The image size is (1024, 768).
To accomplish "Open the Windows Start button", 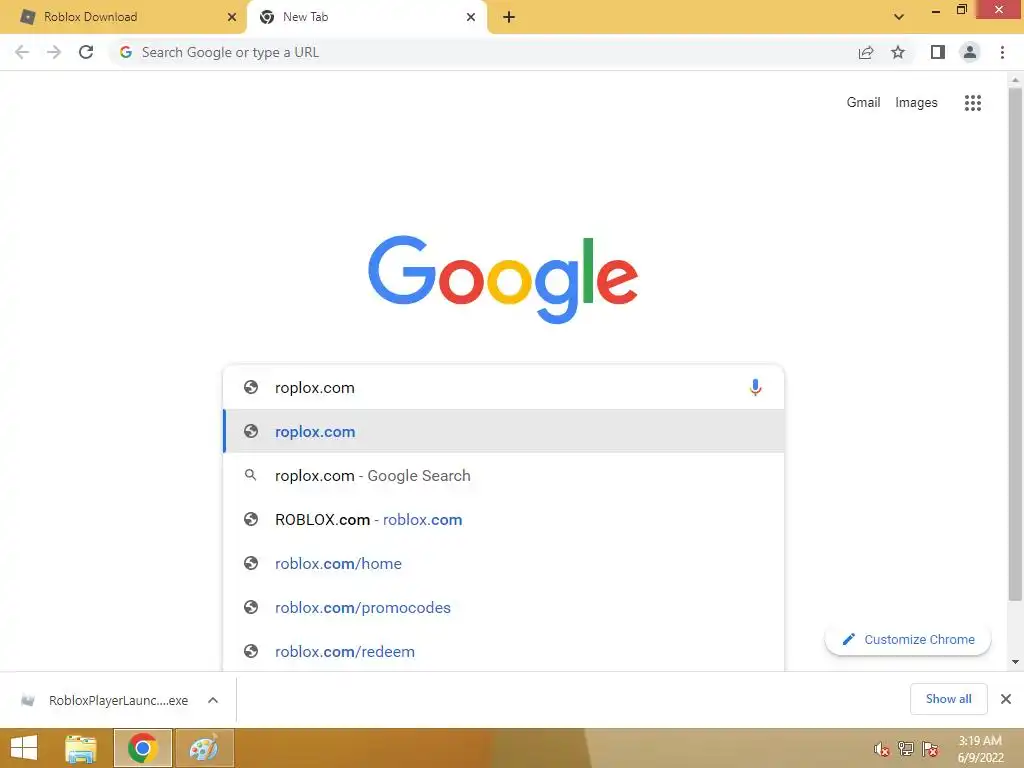I will pos(24,748).
